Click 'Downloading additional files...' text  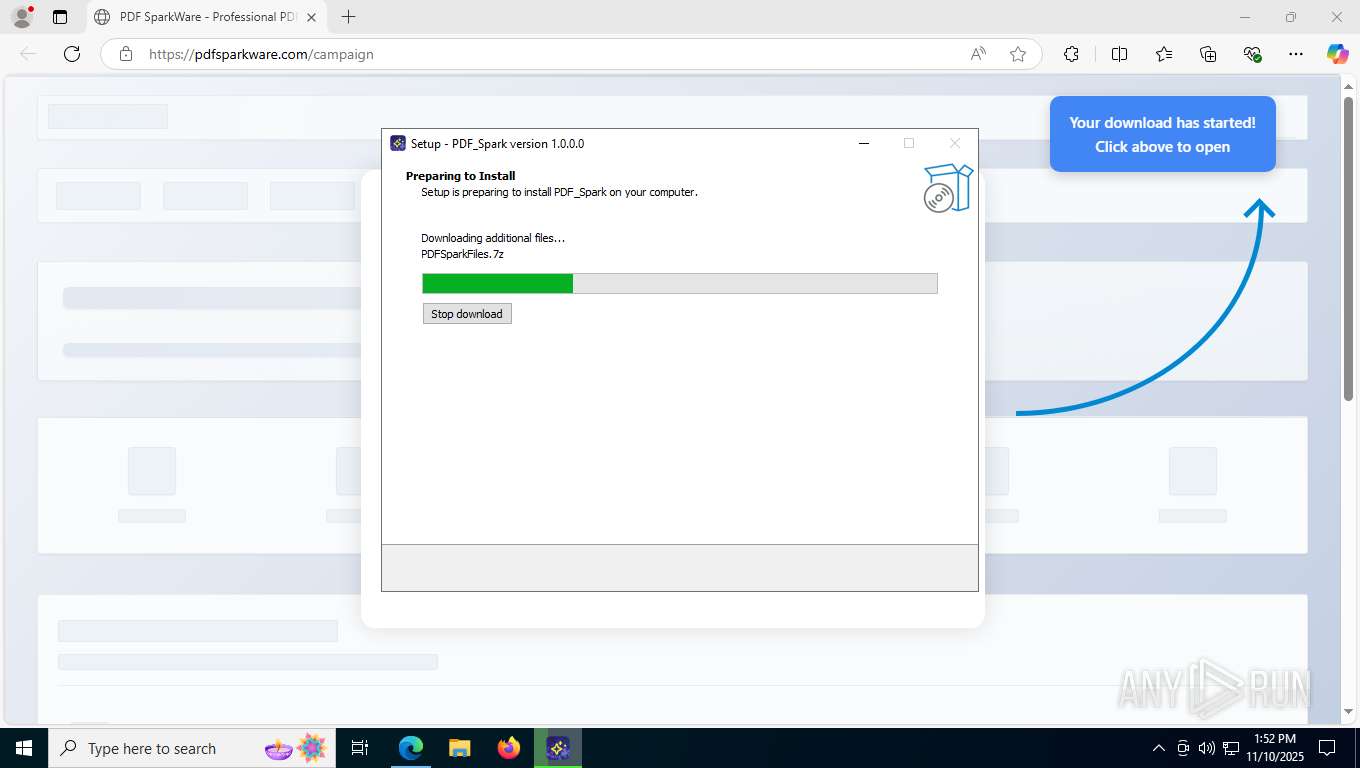[493, 238]
